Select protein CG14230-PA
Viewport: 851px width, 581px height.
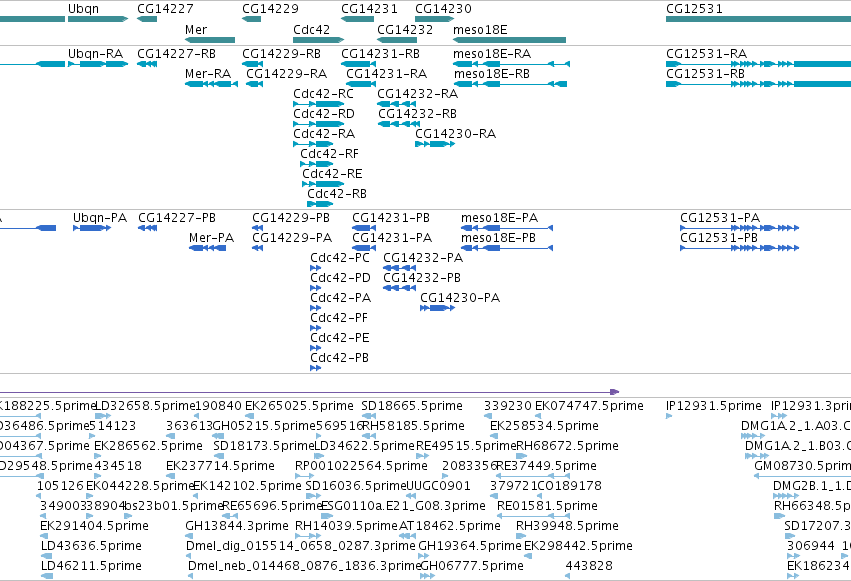point(437,308)
